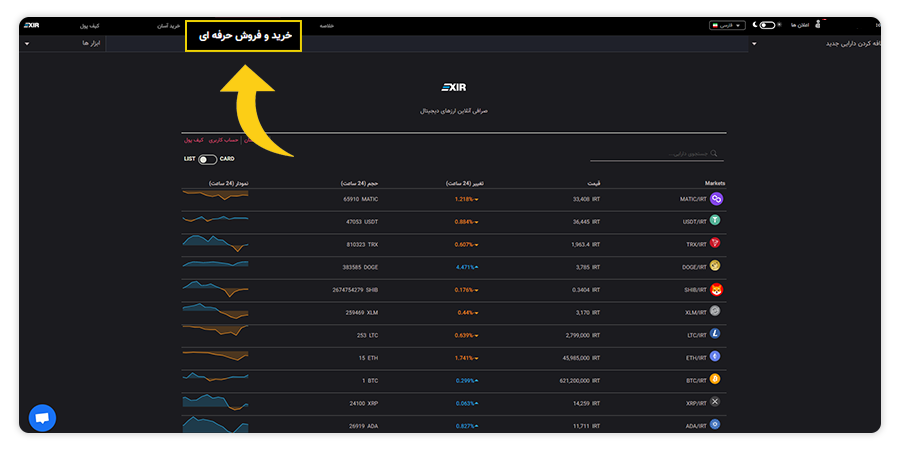The width and height of the screenshot is (900, 450).
Task: Click the MATIC coin icon
Action: [716, 199]
